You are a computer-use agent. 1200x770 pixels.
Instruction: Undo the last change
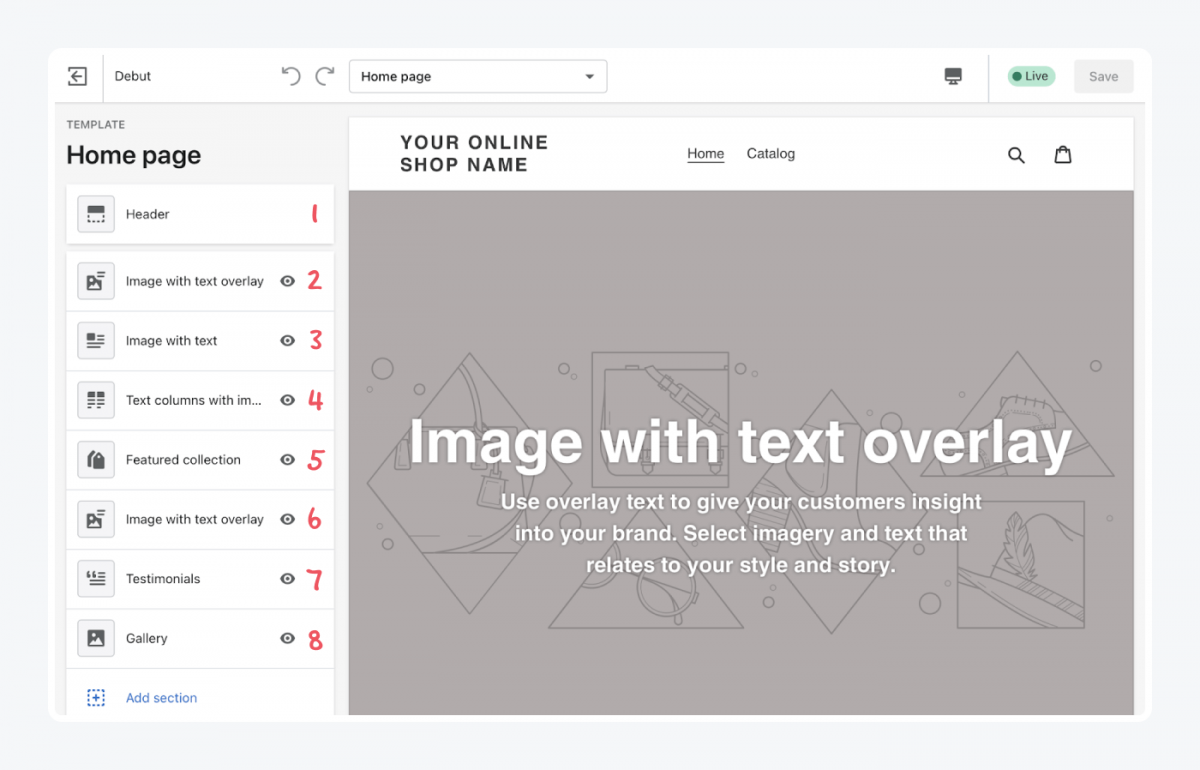click(291, 76)
